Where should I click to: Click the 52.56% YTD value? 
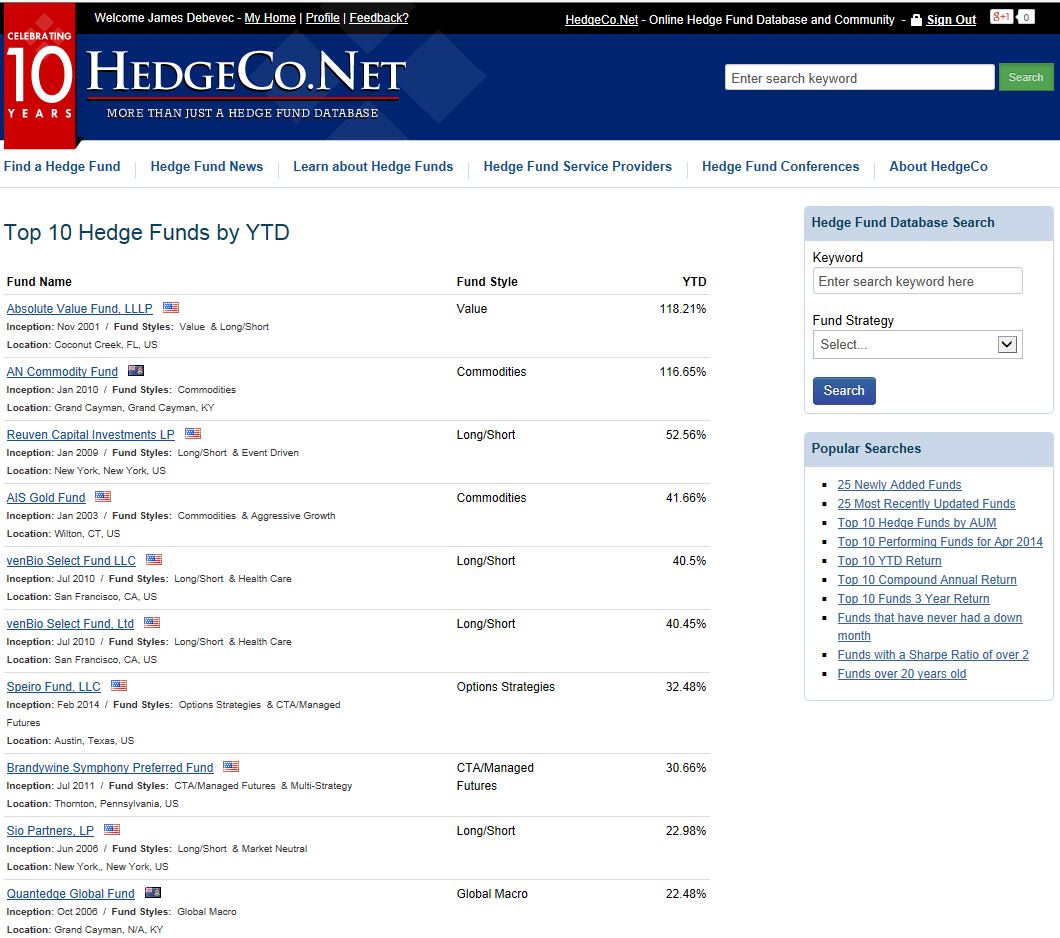(x=685, y=435)
